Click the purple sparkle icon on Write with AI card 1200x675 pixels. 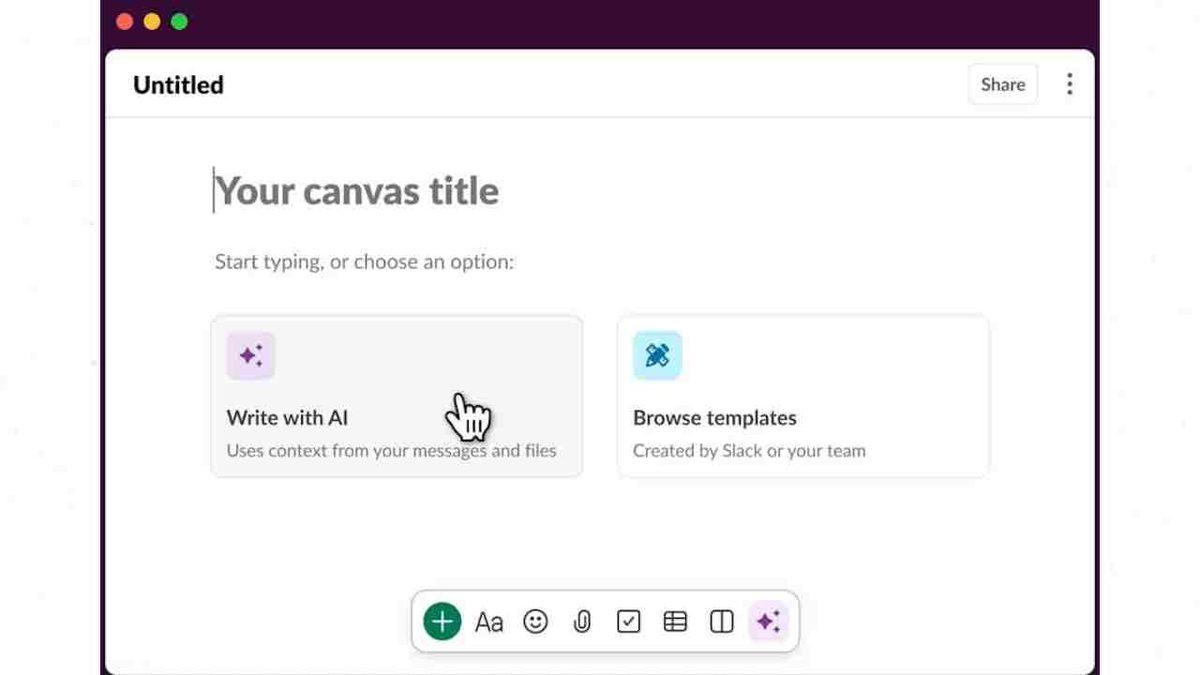pyautogui.click(x=251, y=355)
